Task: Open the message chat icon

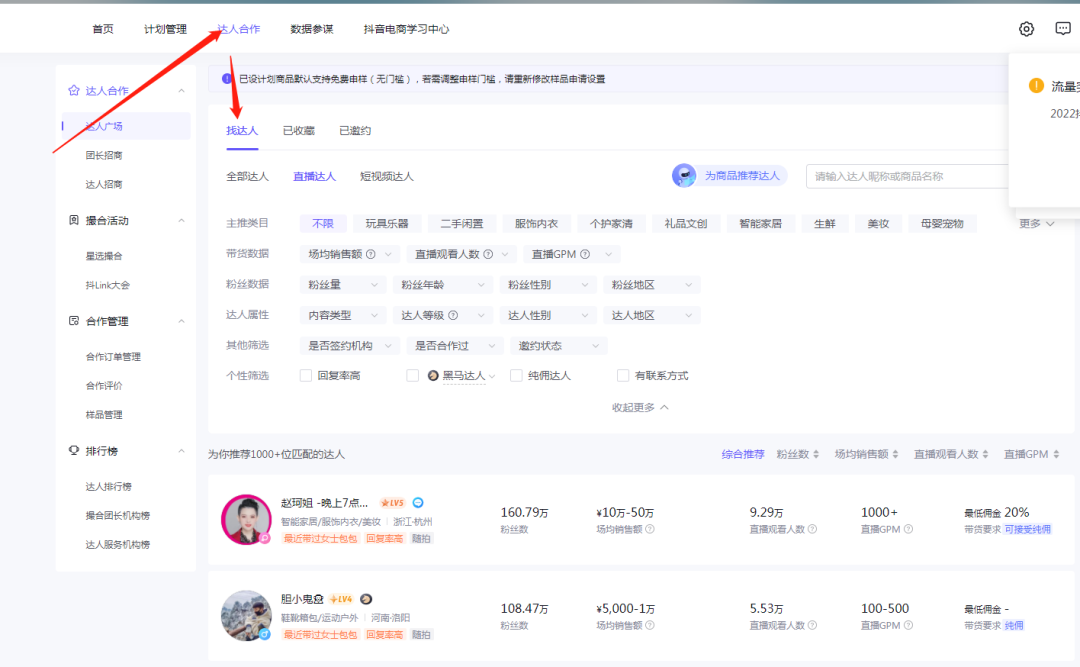Action: coord(1063,28)
